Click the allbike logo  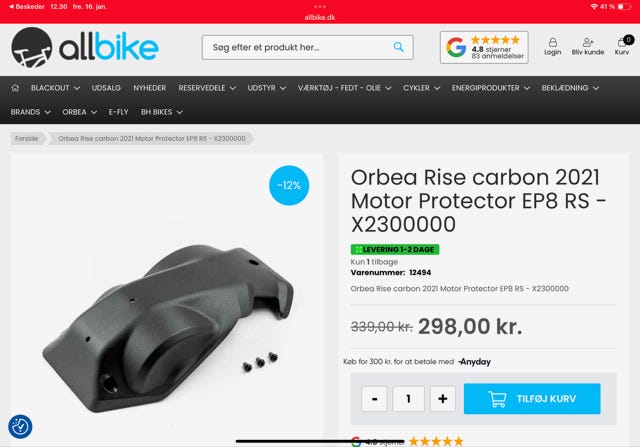84,48
